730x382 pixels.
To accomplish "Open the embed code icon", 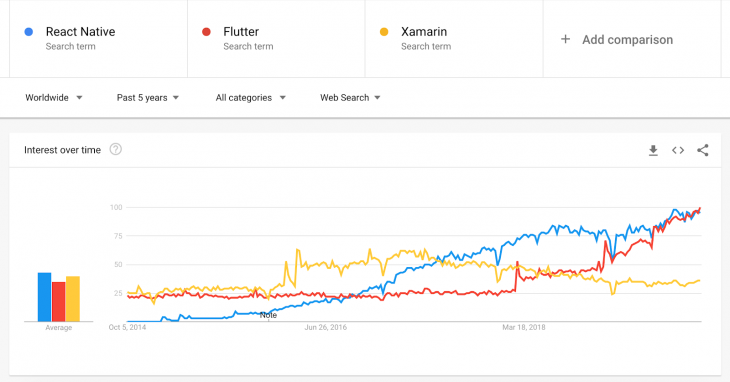I will 678,150.
